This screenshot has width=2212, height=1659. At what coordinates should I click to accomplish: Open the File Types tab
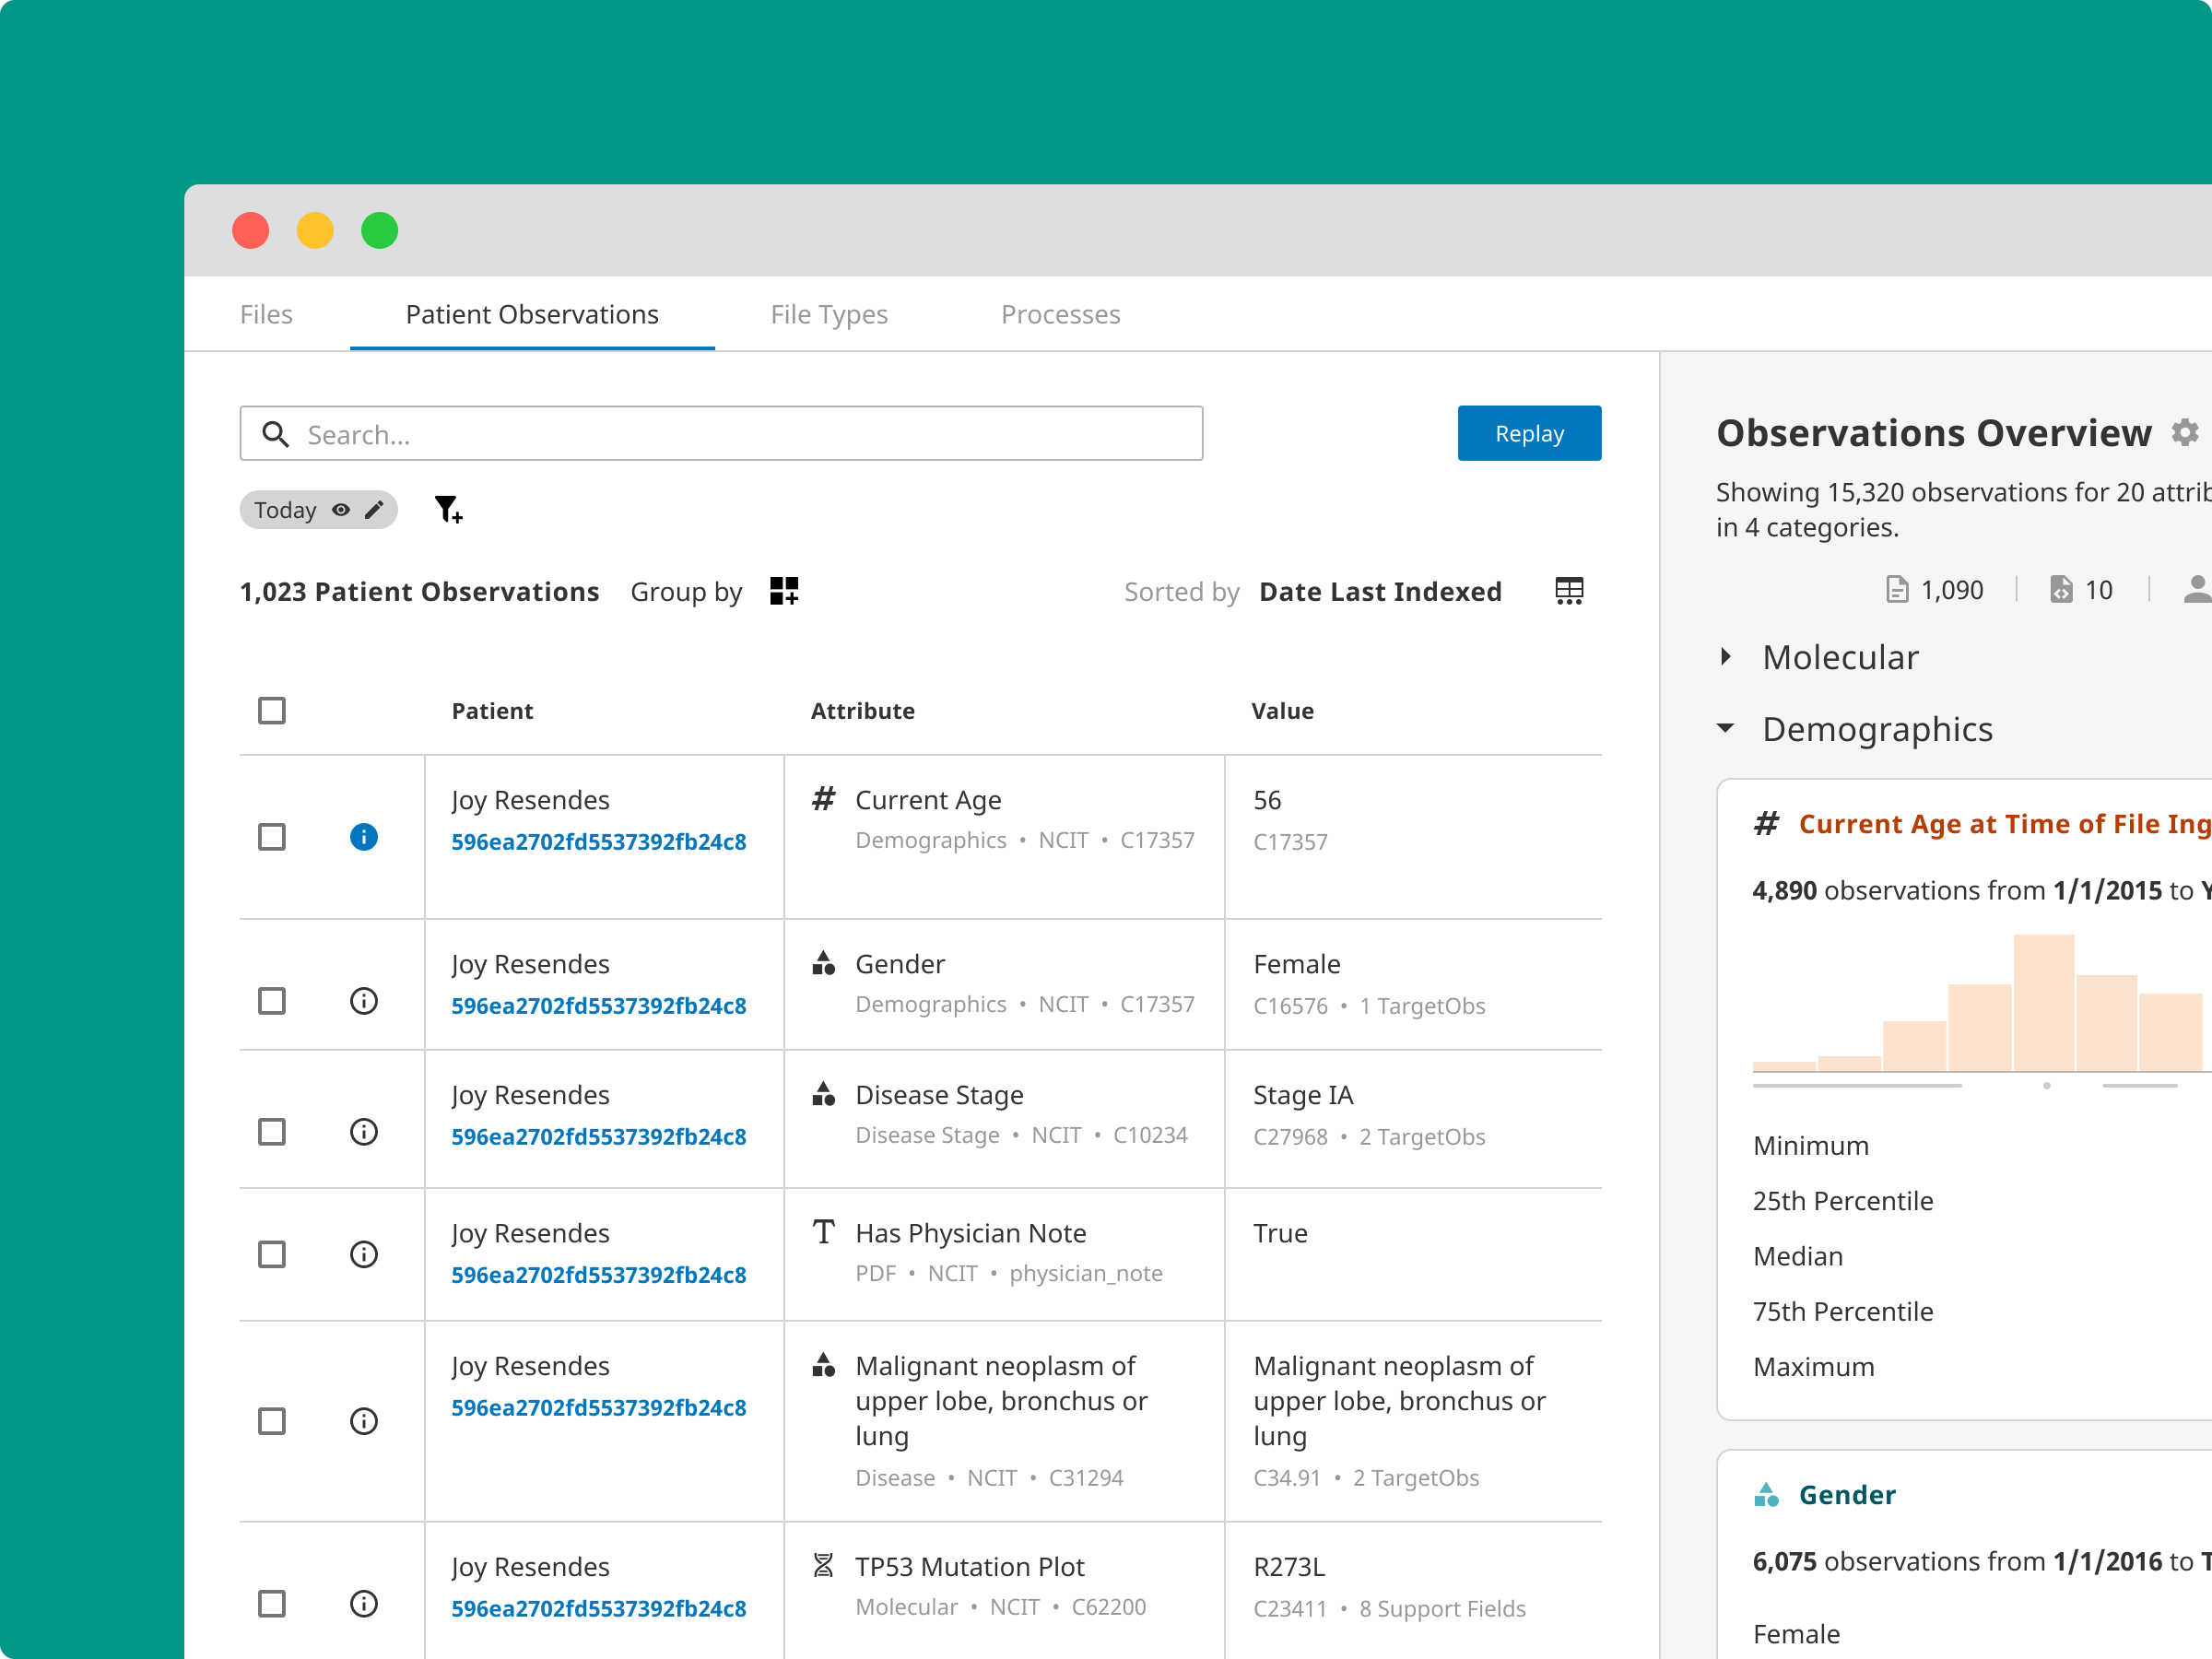(829, 315)
